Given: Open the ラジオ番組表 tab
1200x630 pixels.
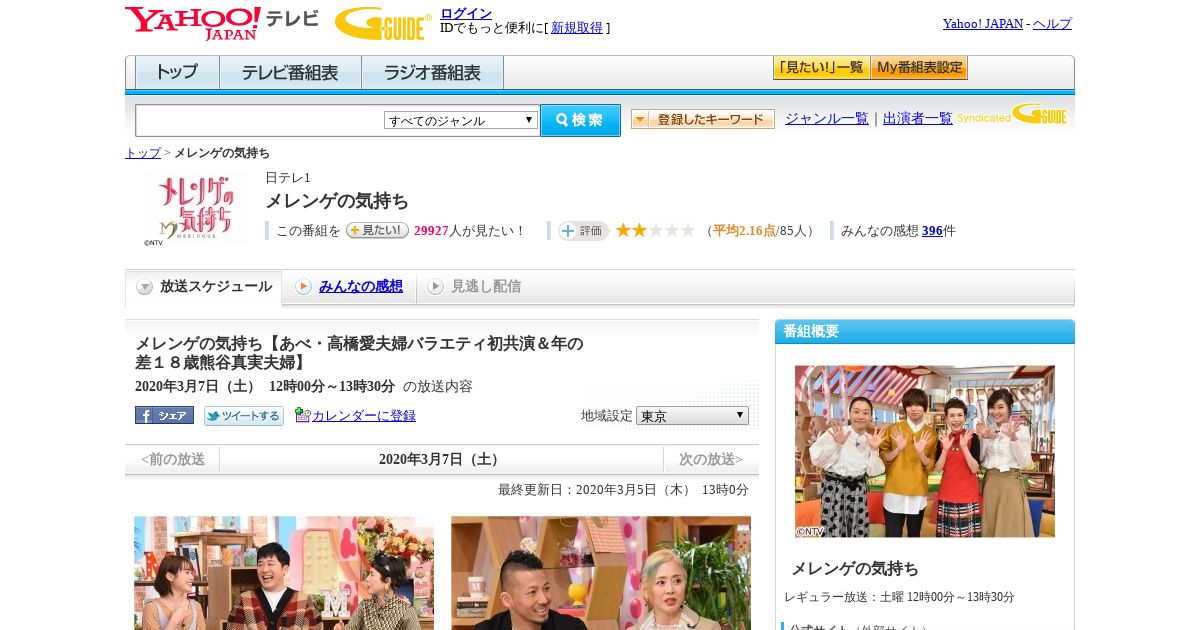Looking at the screenshot, I should [x=432, y=73].
